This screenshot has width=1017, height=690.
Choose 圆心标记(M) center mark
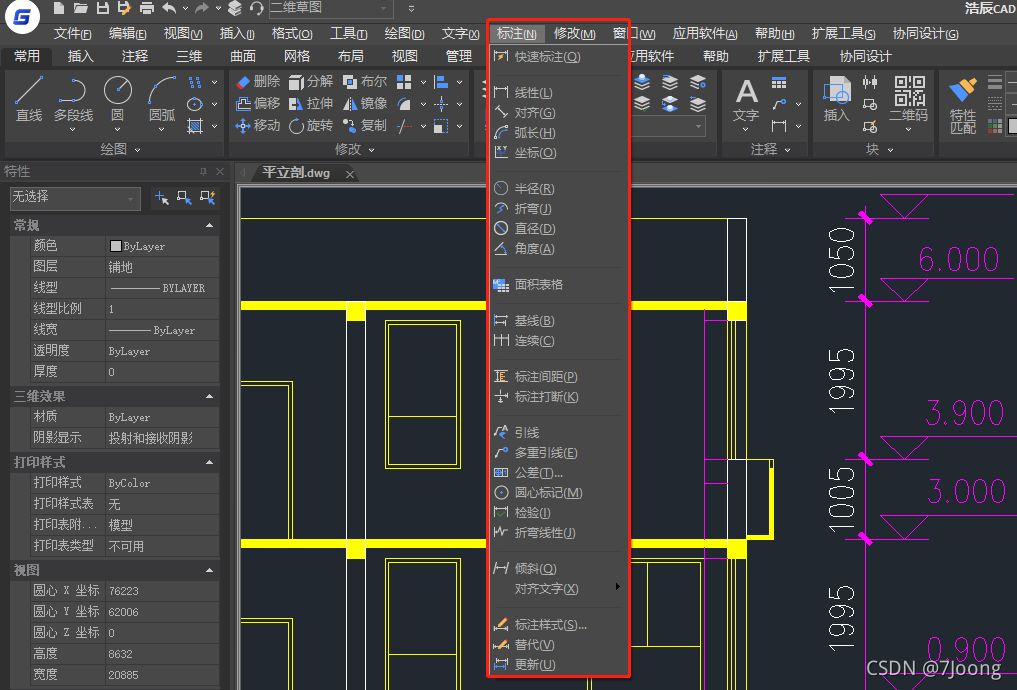click(x=559, y=493)
